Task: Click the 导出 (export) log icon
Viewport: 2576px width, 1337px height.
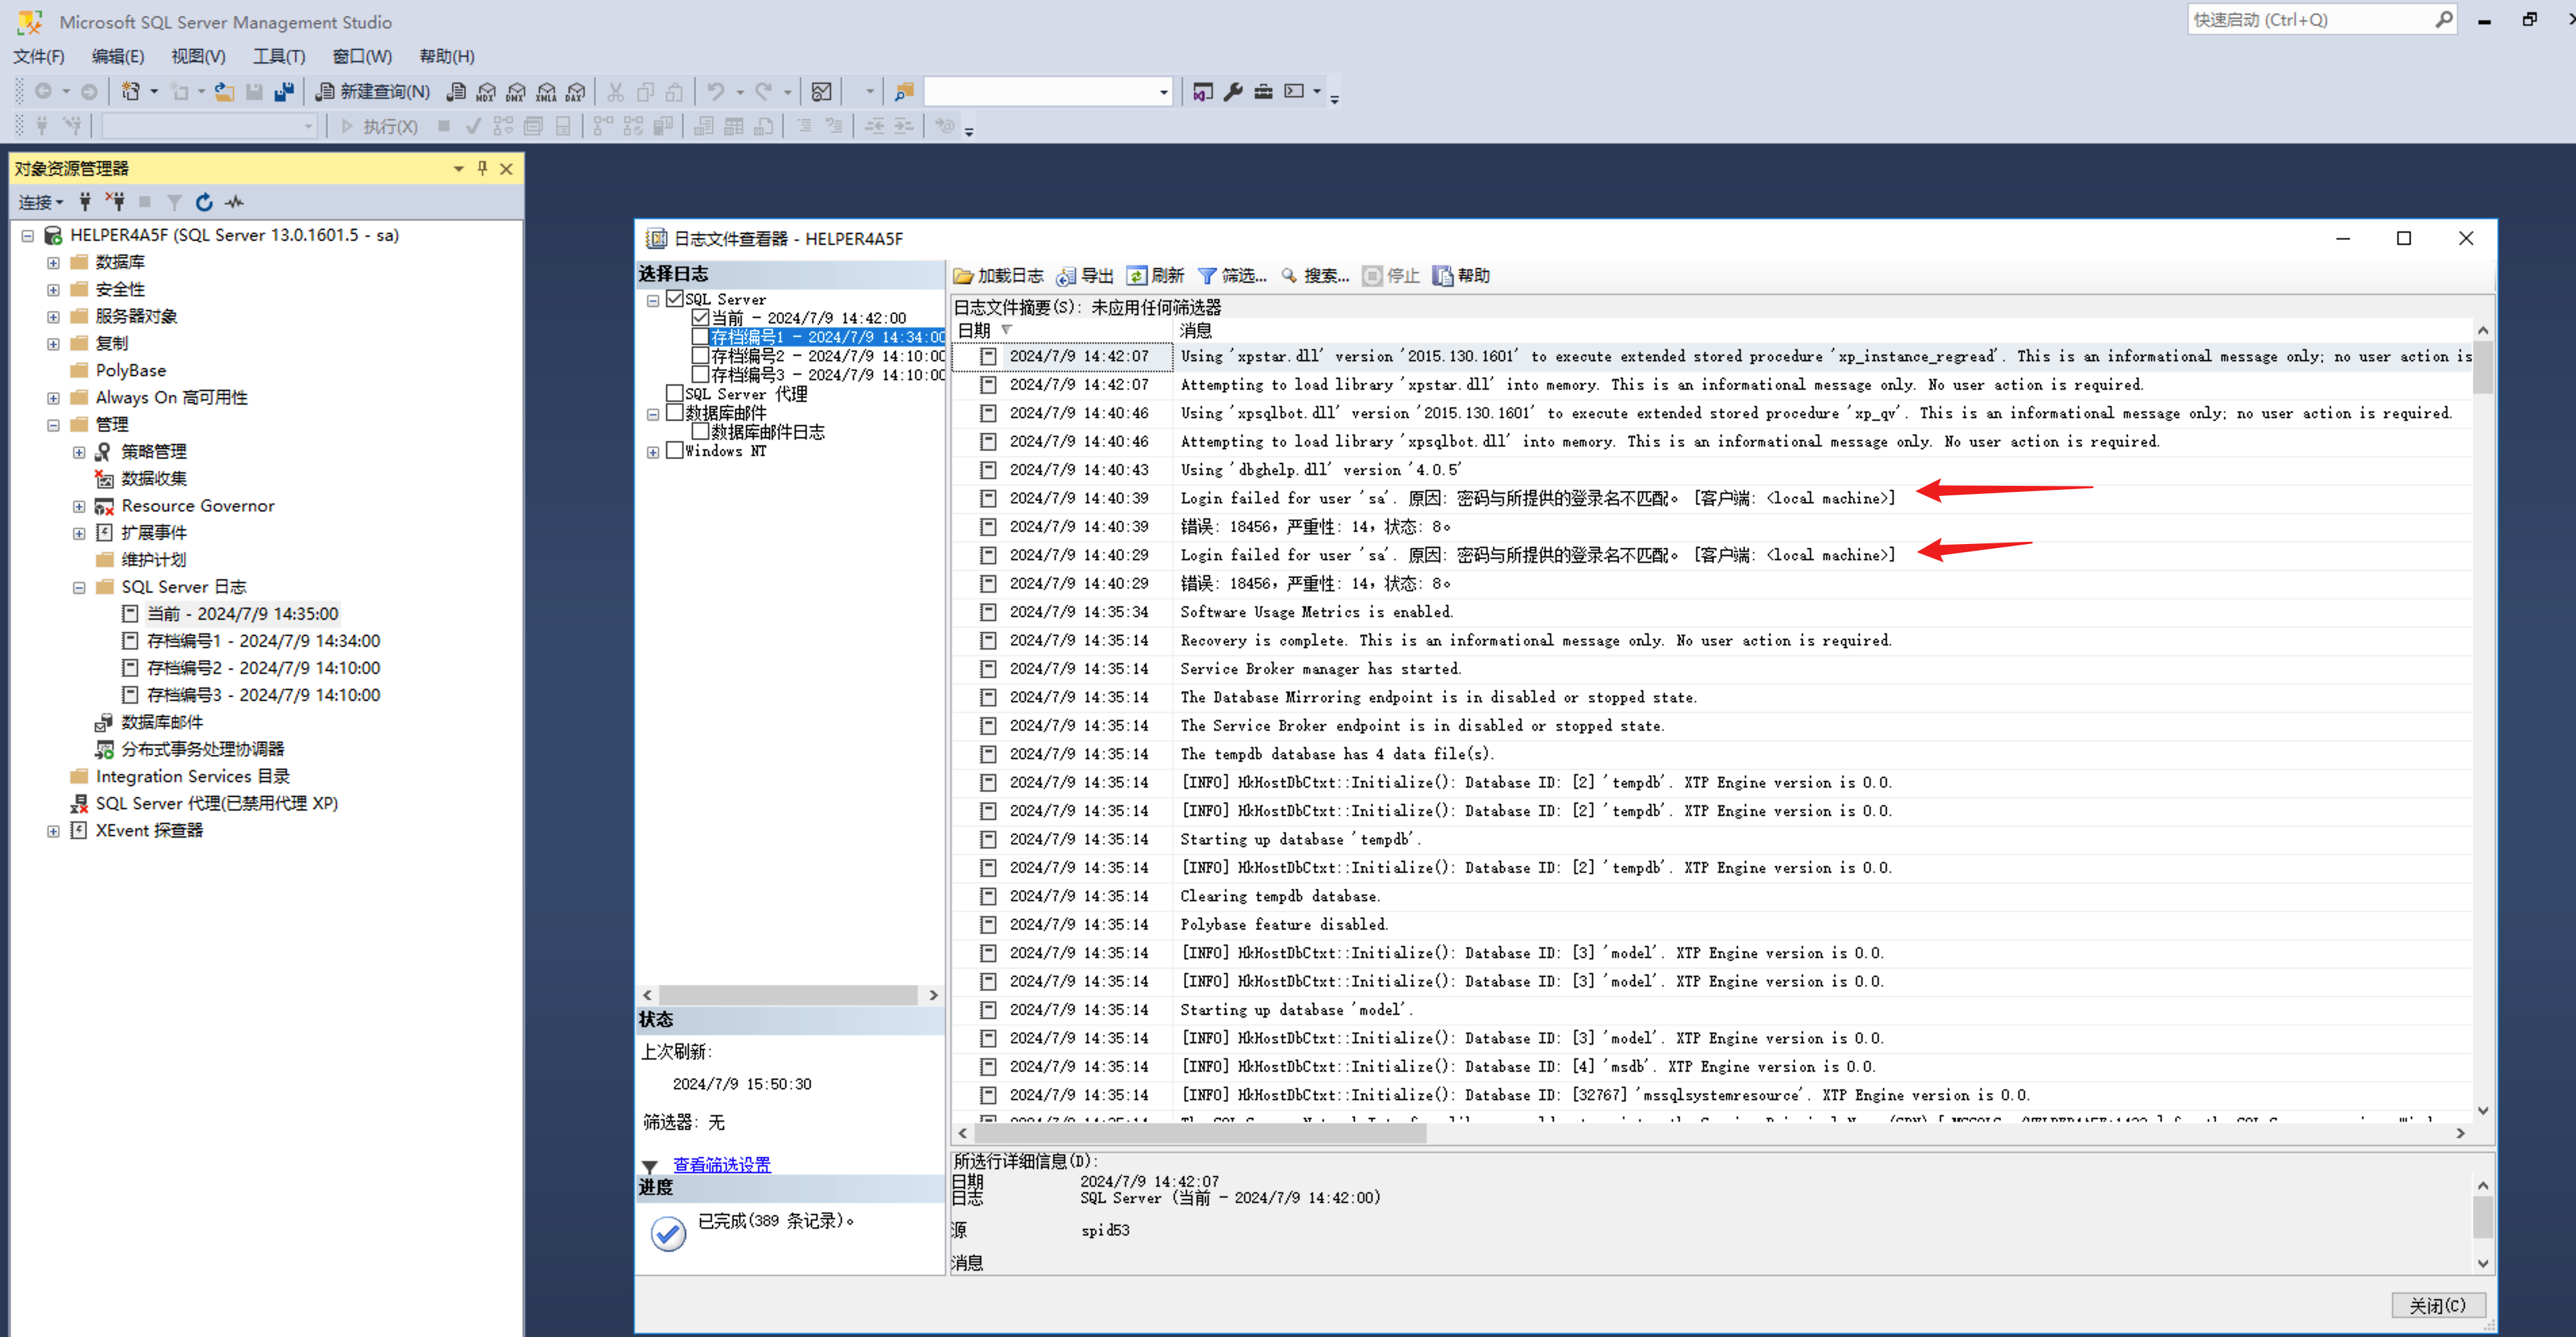Action: pos(1067,276)
